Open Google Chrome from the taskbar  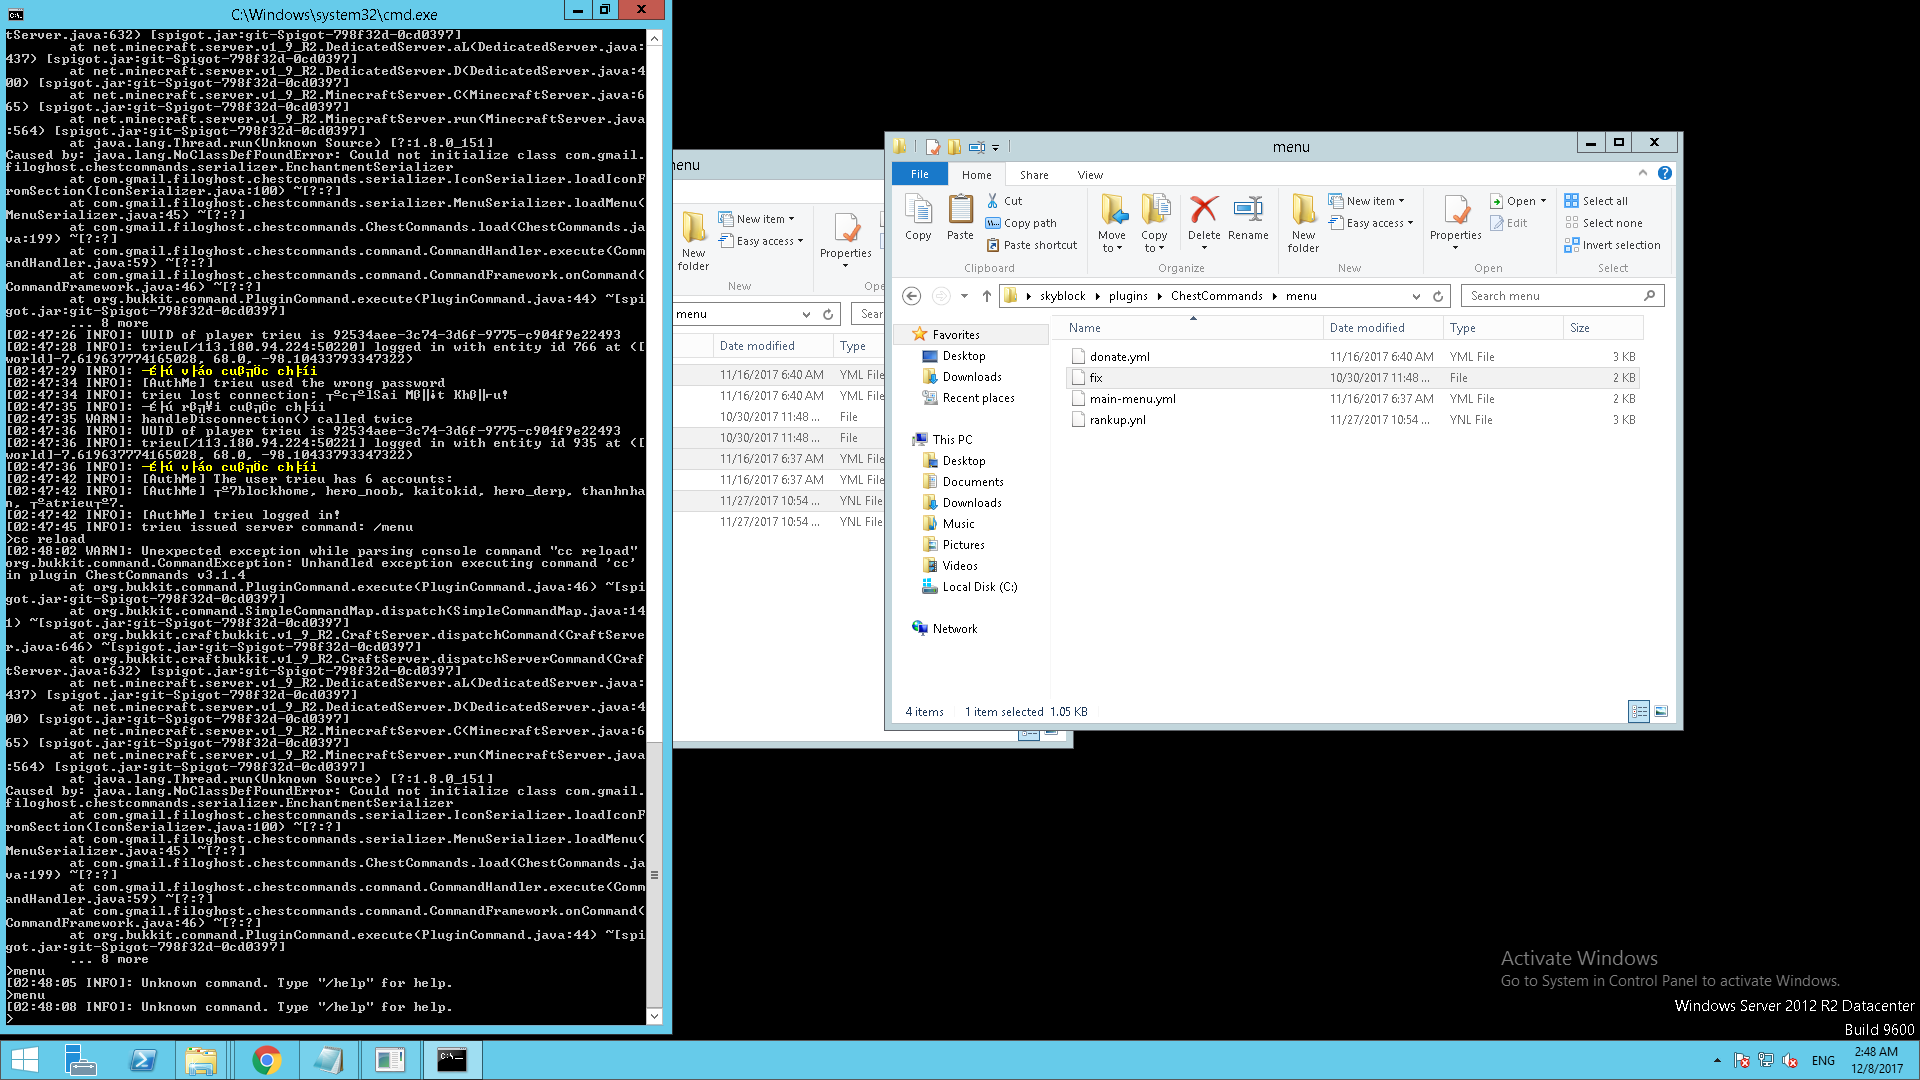266,1060
